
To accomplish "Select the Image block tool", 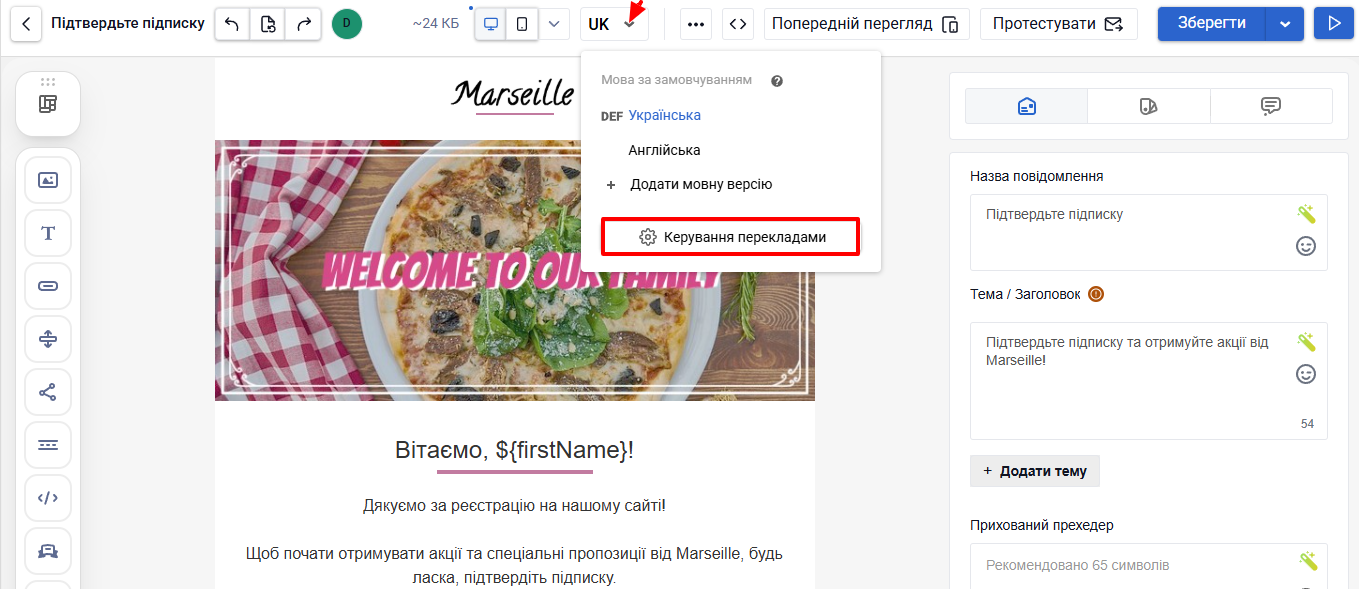I will [48, 180].
